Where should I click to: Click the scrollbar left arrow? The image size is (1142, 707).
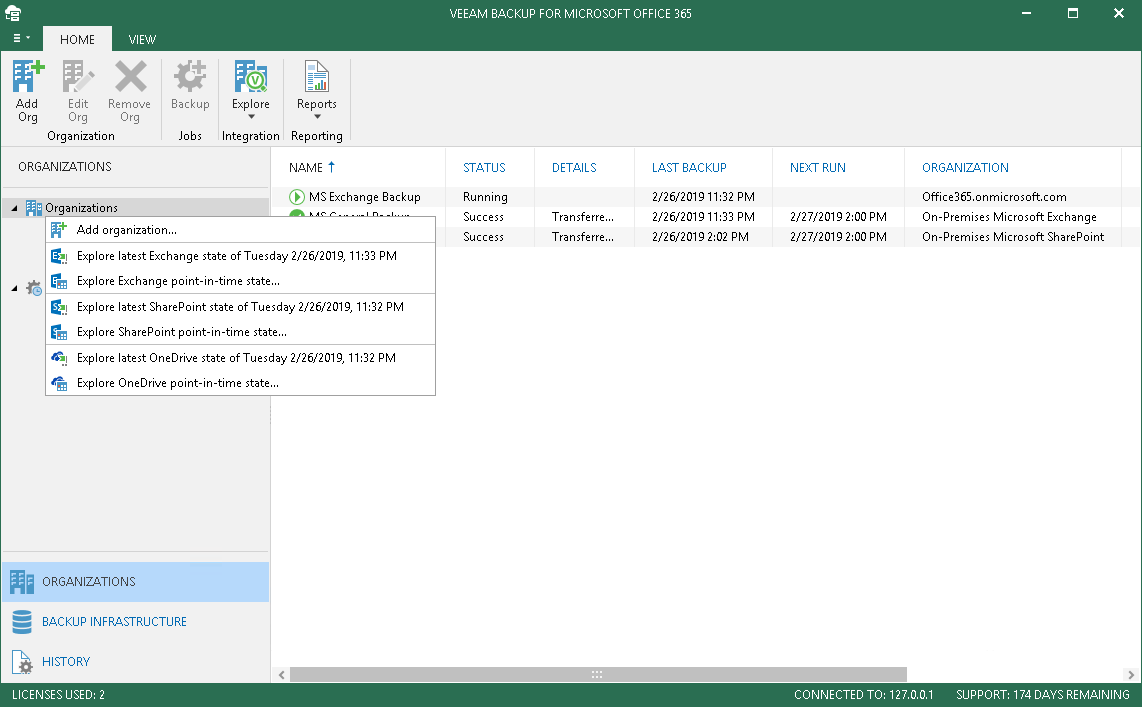point(282,675)
